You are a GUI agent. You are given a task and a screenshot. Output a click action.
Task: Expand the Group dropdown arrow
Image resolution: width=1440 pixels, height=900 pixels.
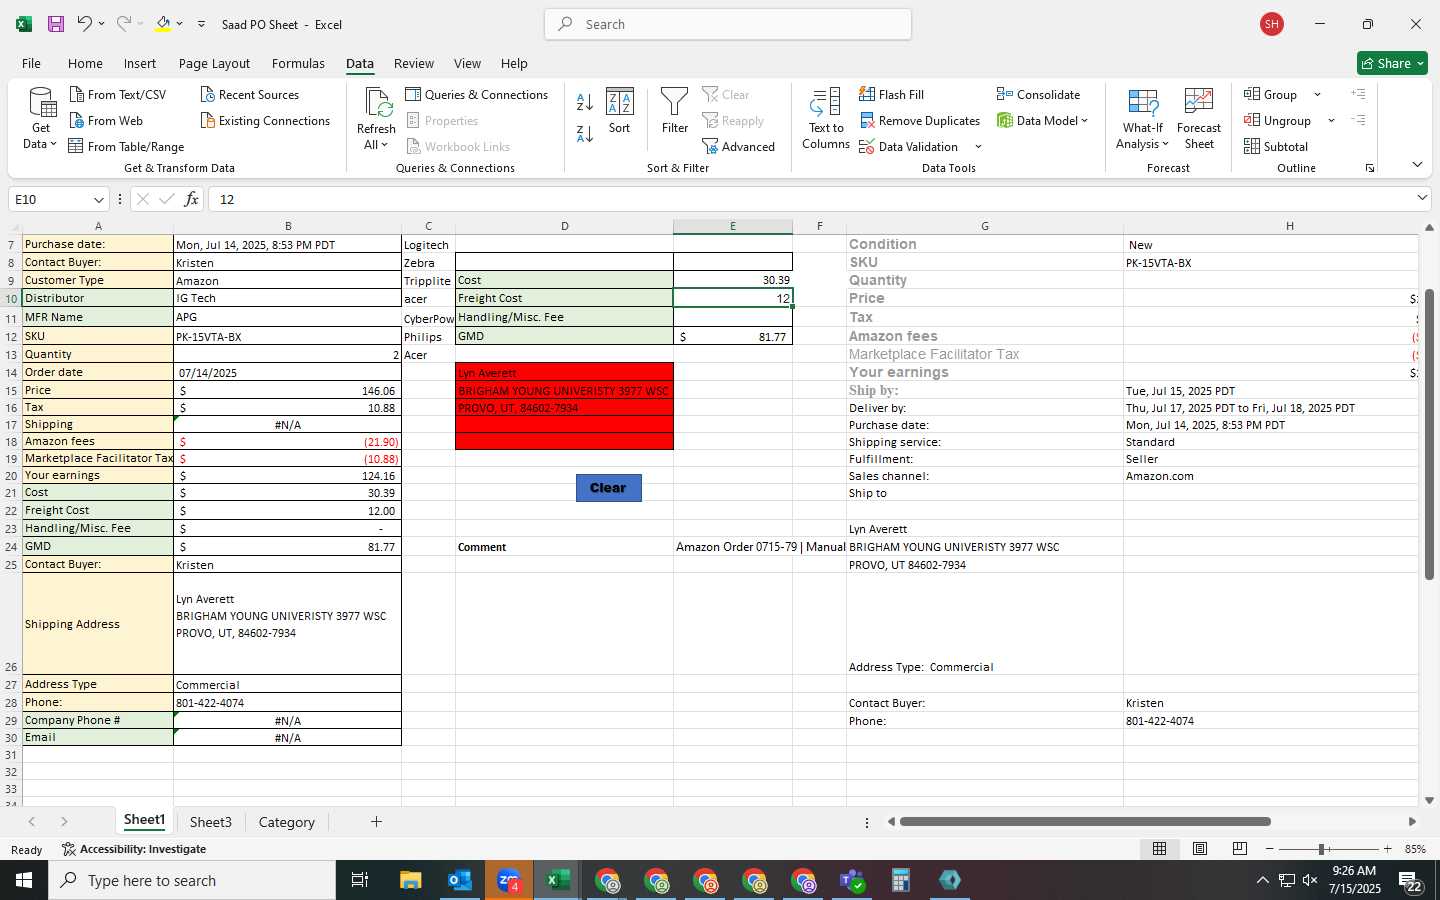click(x=1317, y=94)
